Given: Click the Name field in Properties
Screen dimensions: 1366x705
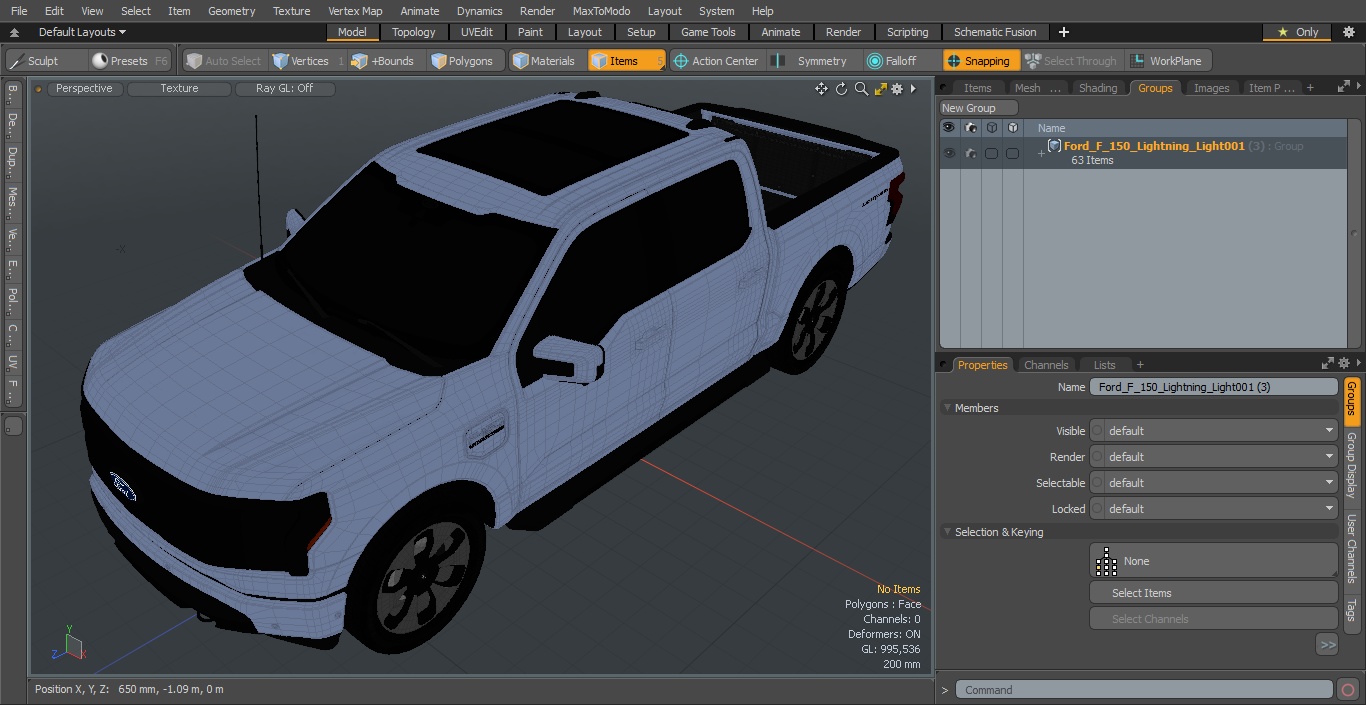Looking at the screenshot, I should [1213, 387].
